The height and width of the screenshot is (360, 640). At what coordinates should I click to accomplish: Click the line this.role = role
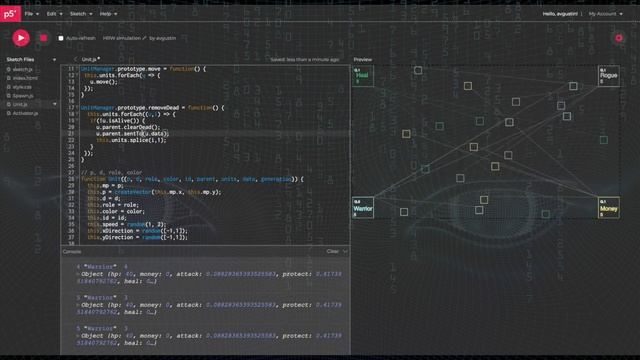pos(113,205)
